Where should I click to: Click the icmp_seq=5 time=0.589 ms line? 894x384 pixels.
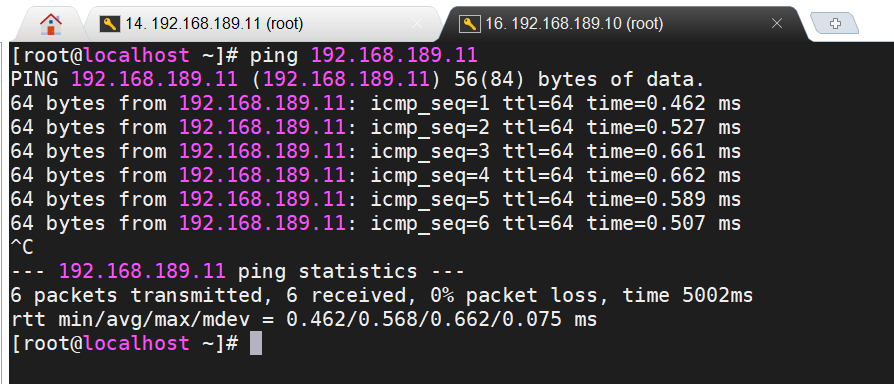pyautogui.click(x=376, y=199)
